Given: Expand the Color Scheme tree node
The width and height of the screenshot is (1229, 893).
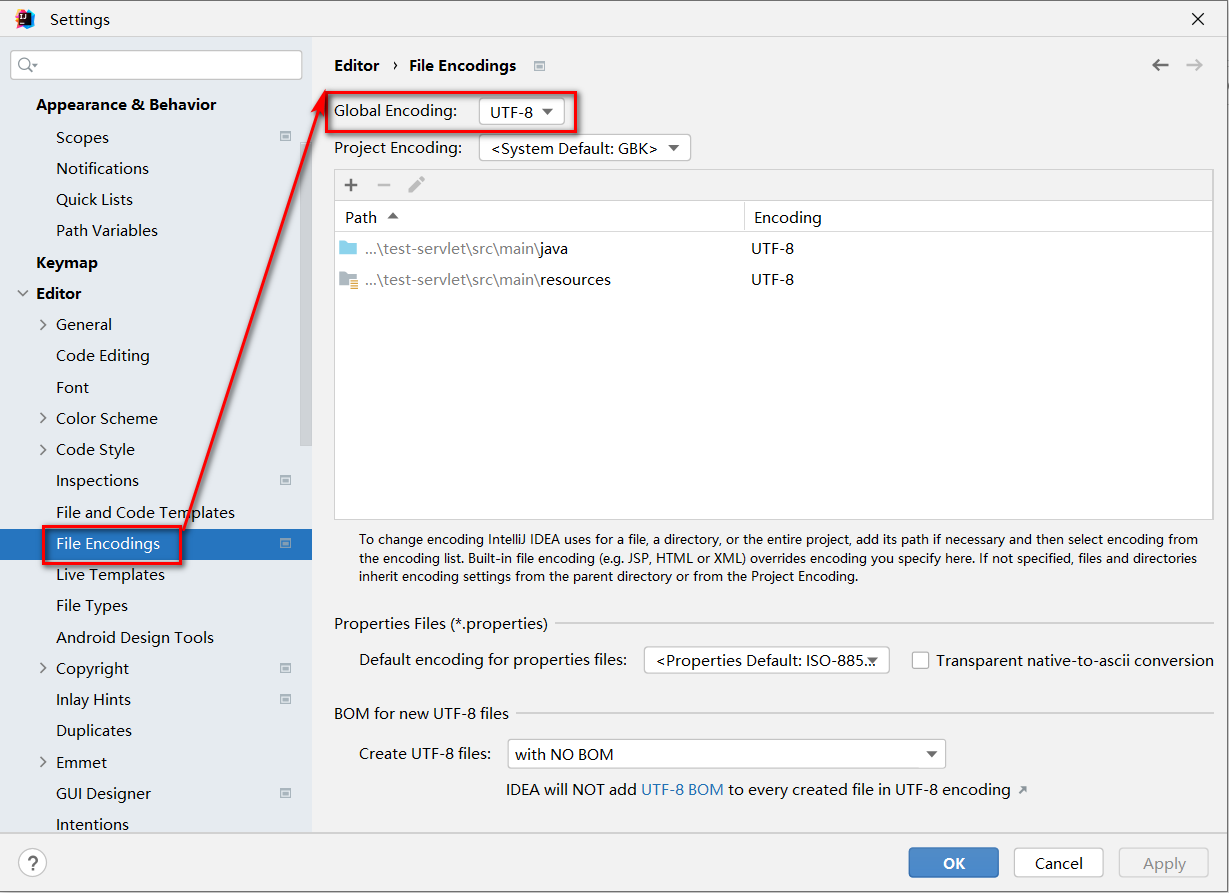Looking at the screenshot, I should pos(43,418).
